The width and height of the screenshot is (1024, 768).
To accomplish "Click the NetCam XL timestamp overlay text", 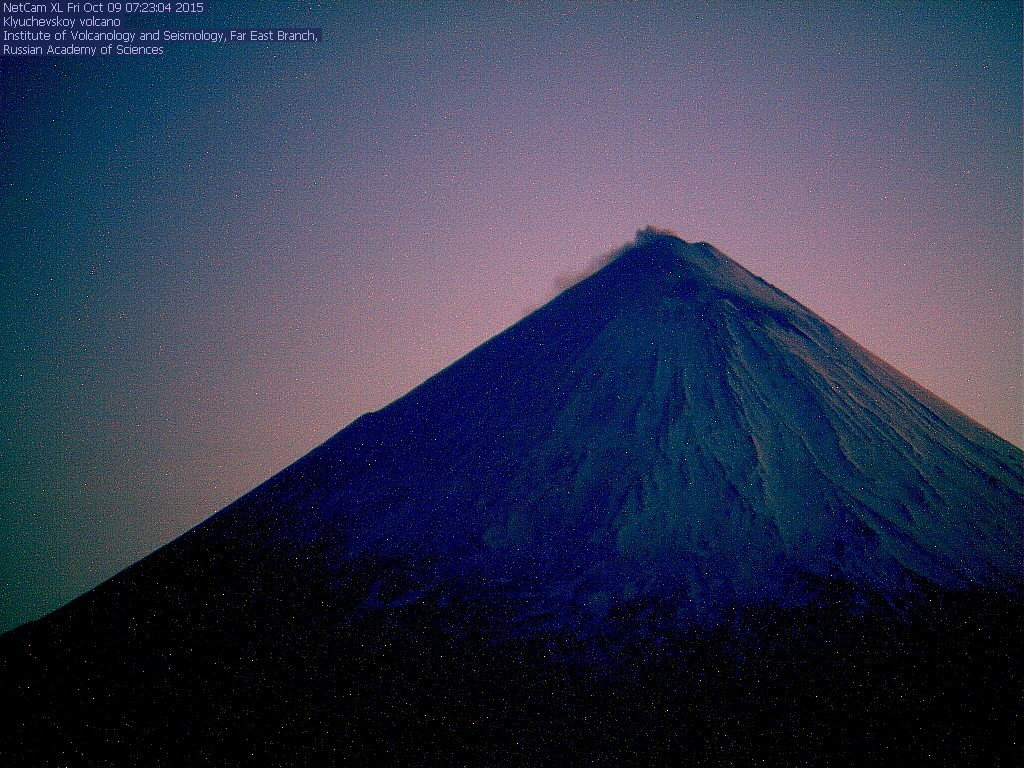I will tap(103, 8).
